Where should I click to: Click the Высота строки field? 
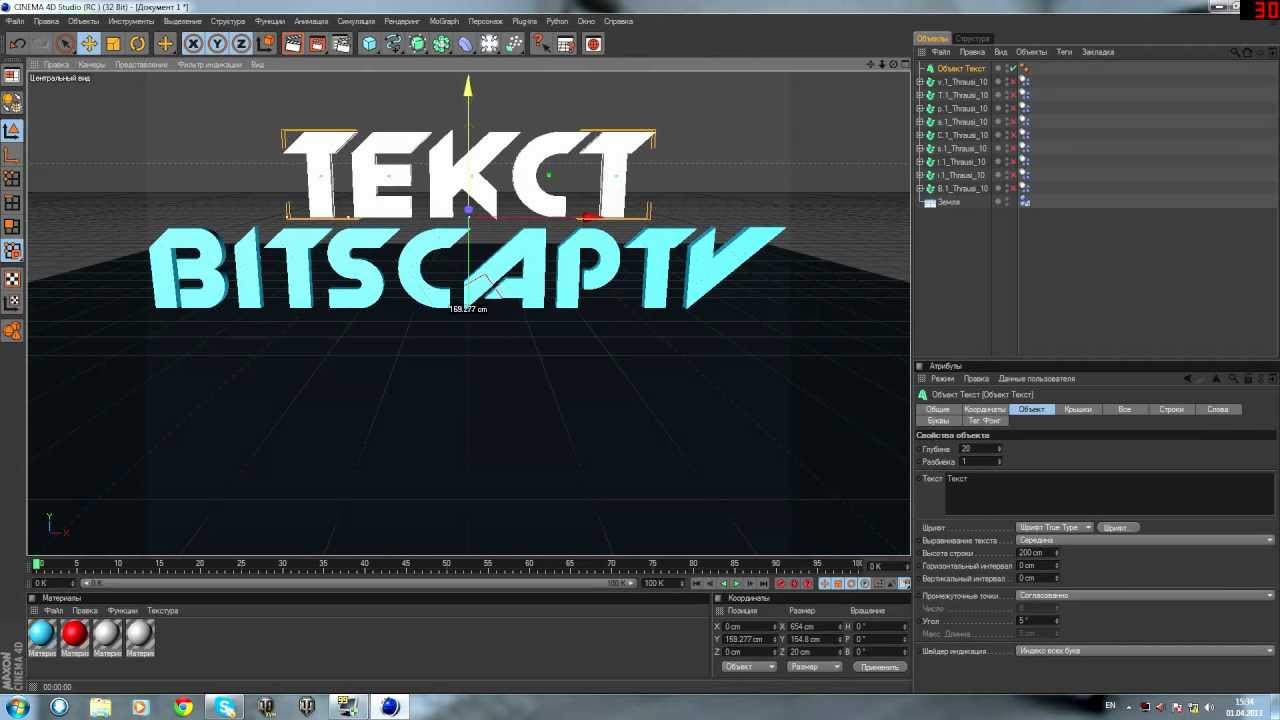tap(1038, 553)
